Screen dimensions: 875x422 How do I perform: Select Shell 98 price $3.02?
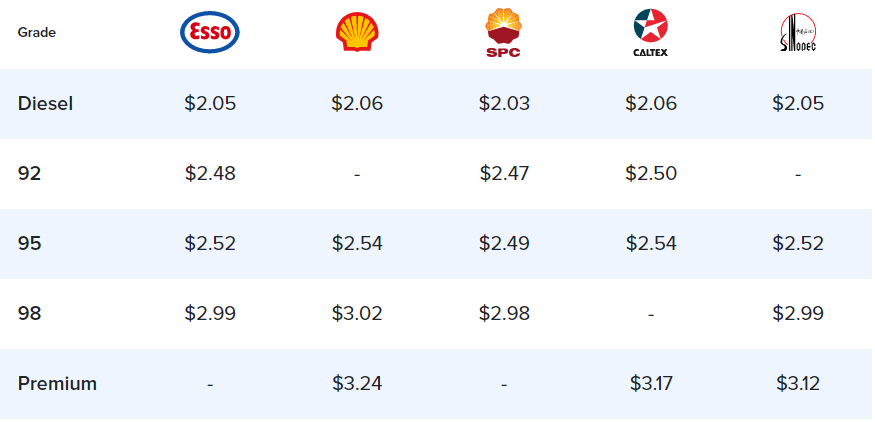(x=357, y=313)
